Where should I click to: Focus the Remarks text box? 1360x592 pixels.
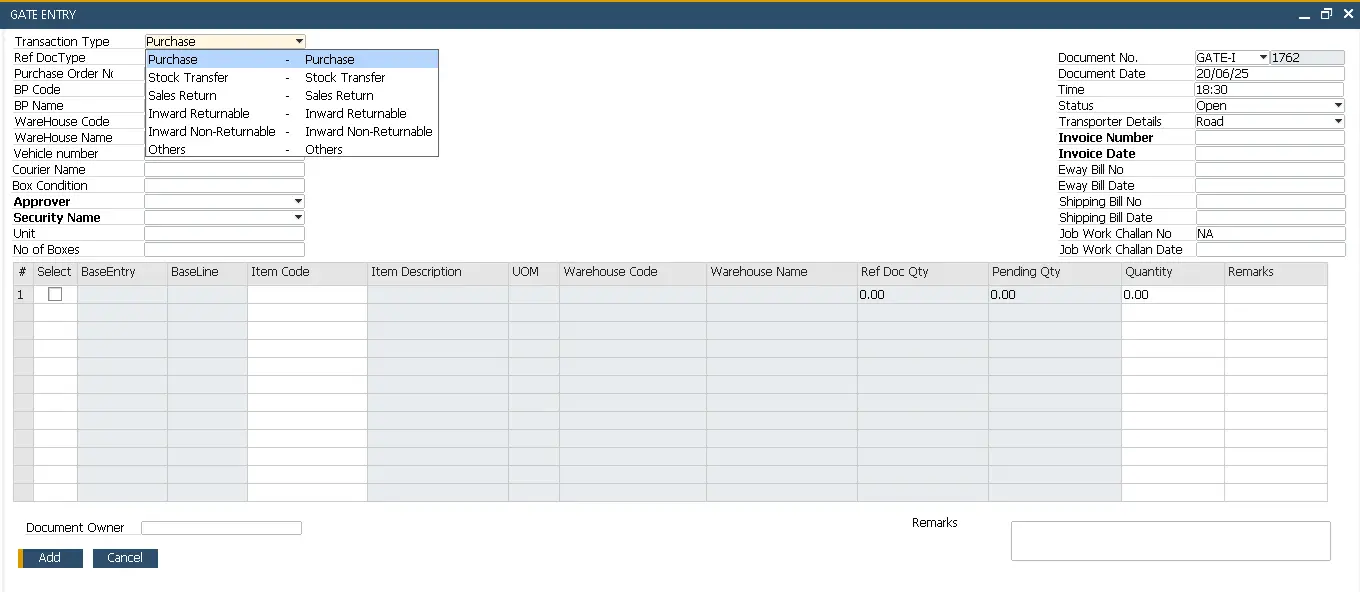click(1170, 541)
